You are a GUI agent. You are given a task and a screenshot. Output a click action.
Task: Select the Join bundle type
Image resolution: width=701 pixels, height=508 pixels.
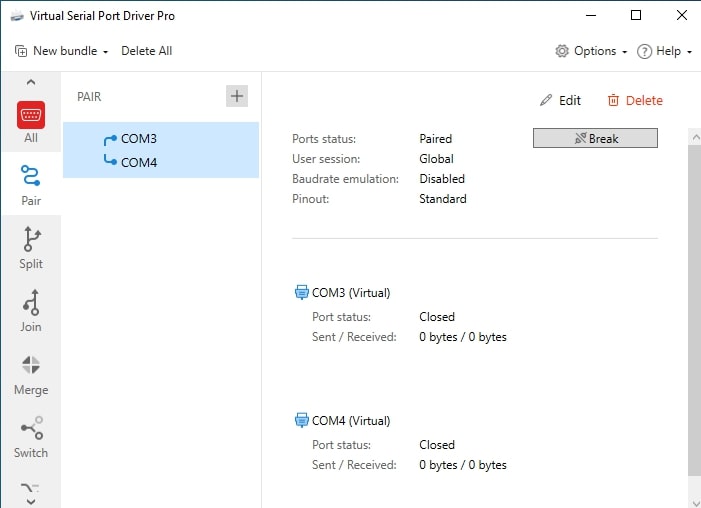(31, 311)
